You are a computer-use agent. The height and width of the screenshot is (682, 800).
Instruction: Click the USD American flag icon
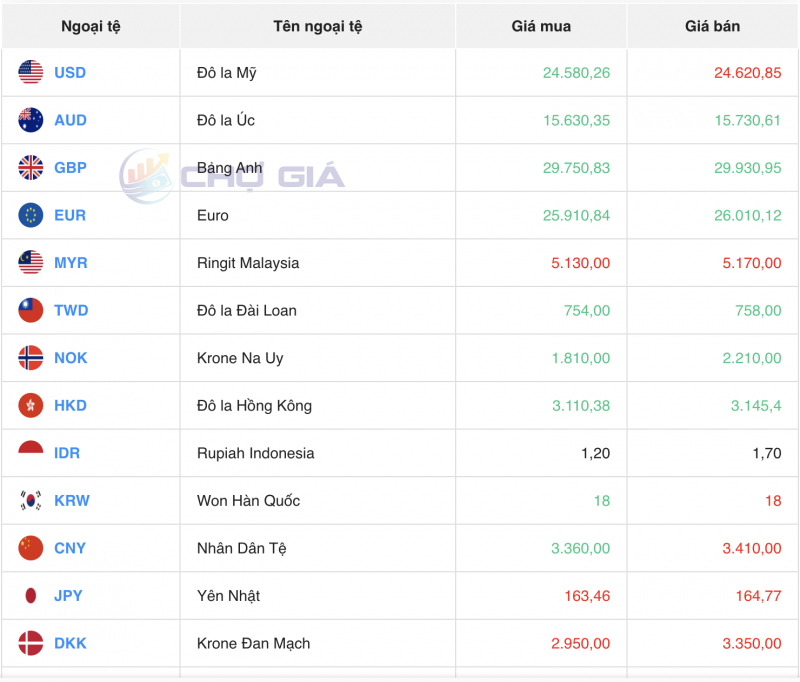point(29,72)
